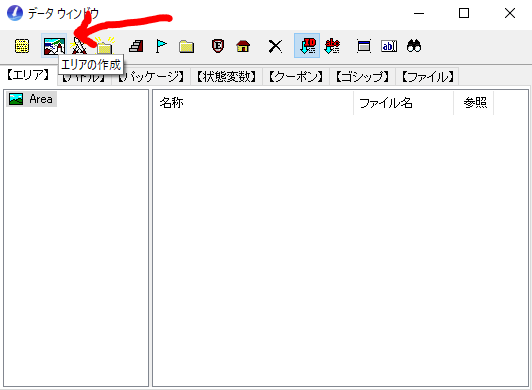Click the black X delete icon
The width and height of the screenshot is (532, 390).
click(275, 46)
